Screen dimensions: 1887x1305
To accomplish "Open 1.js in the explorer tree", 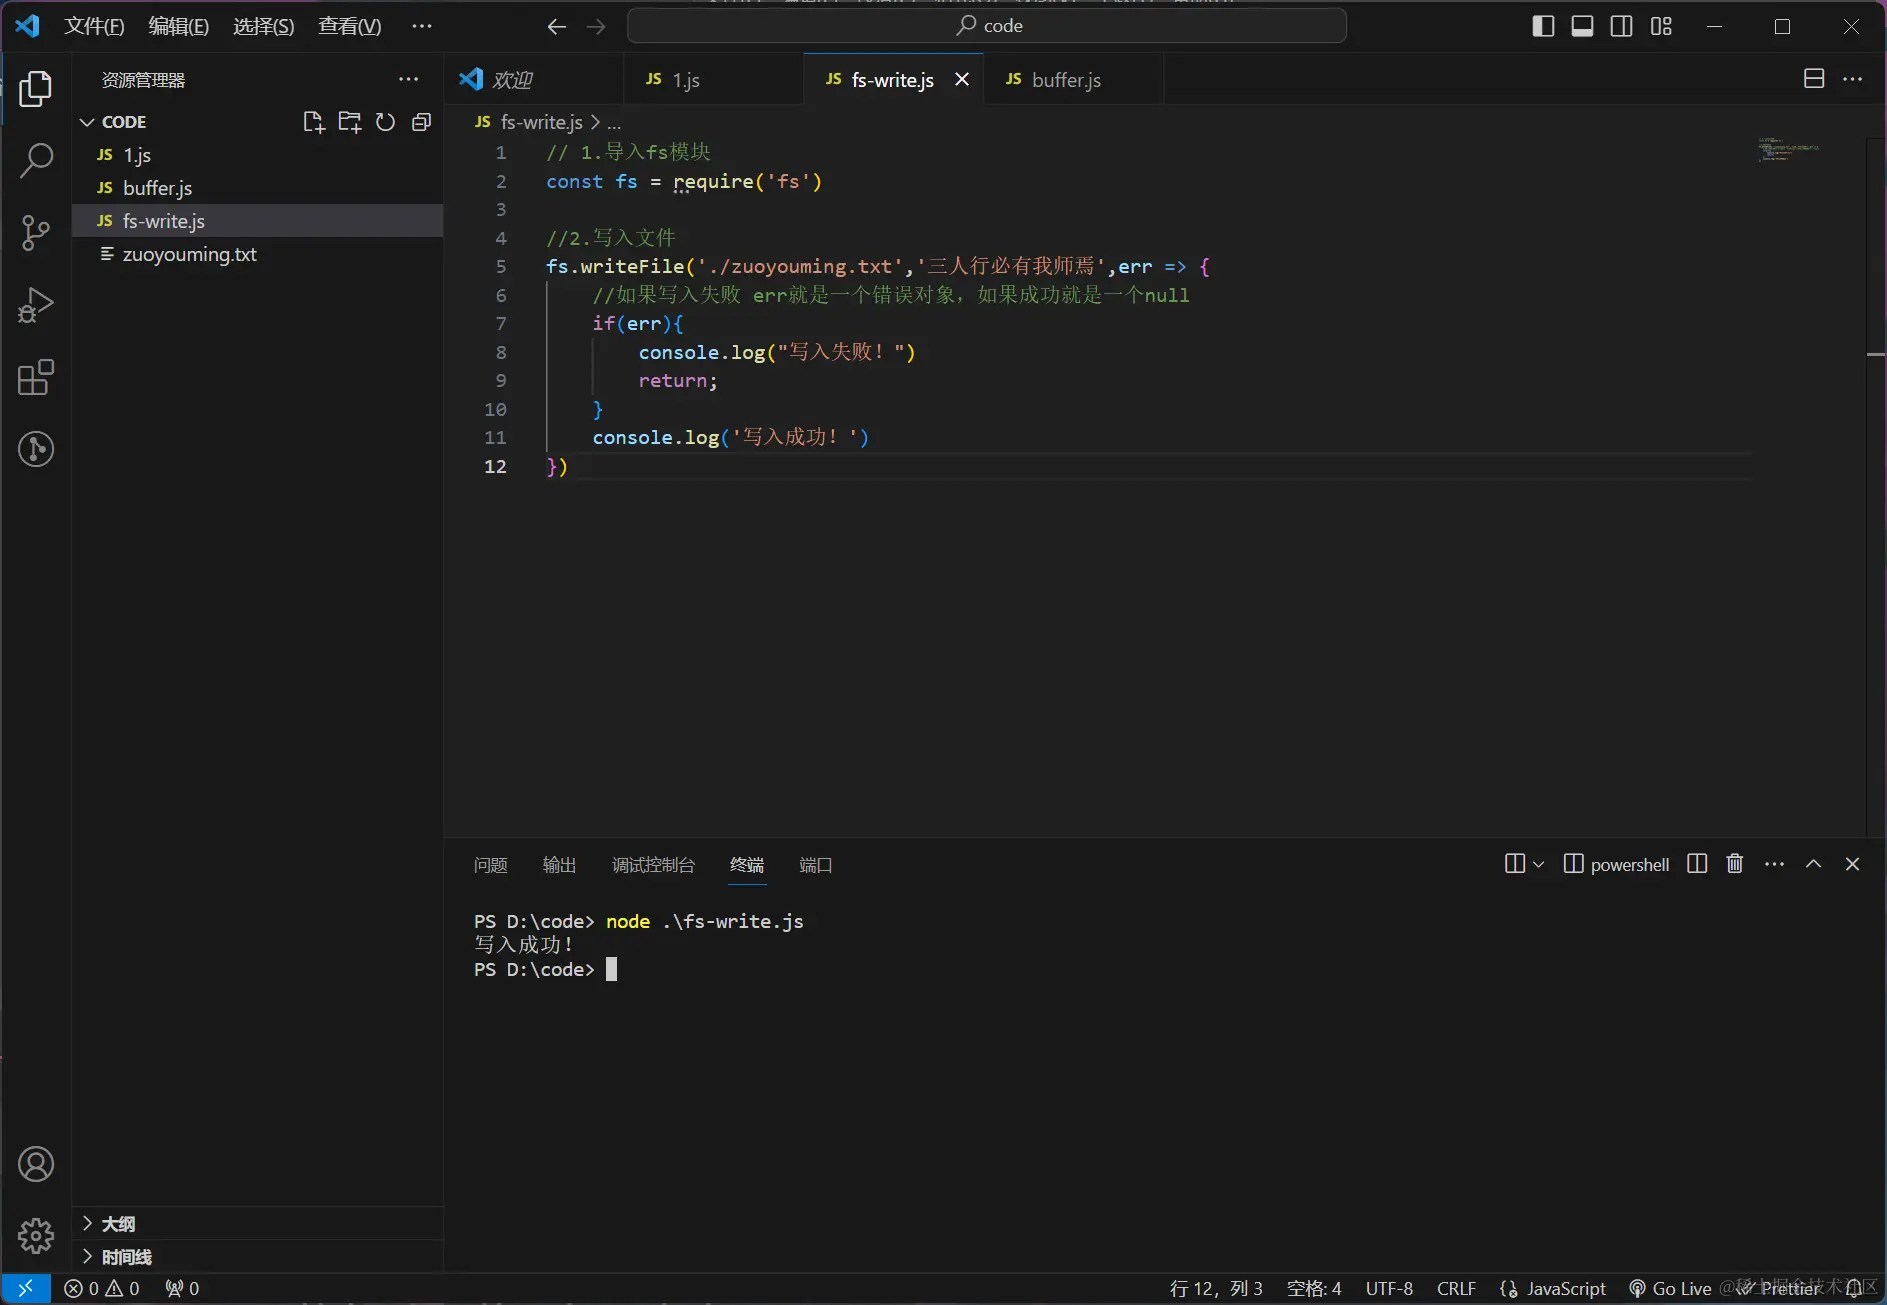I will (x=258, y=155).
